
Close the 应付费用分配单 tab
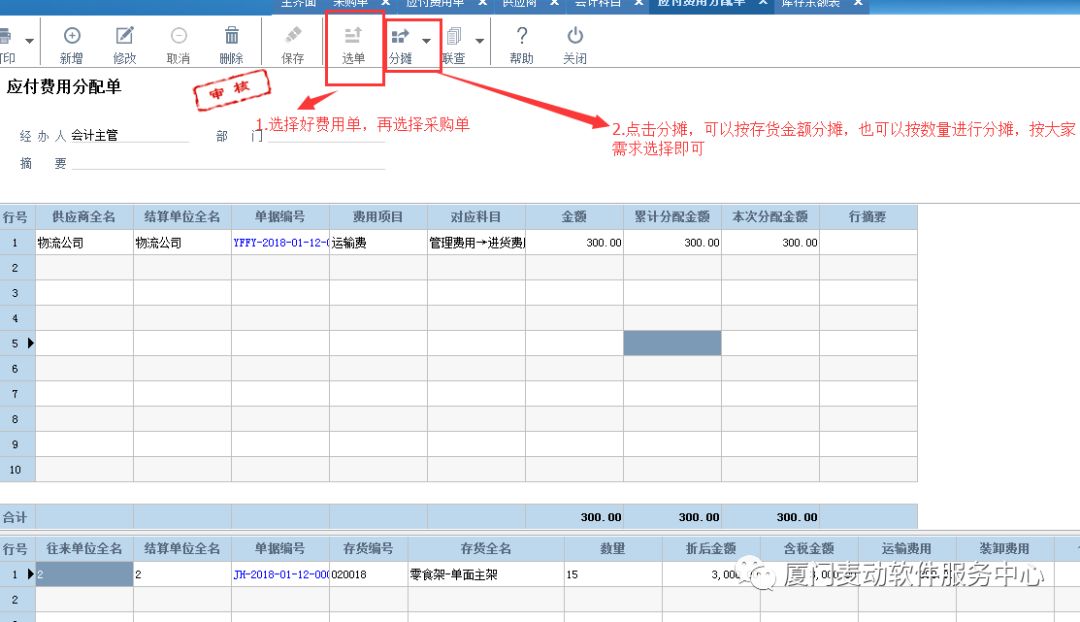pyautogui.click(x=763, y=3)
